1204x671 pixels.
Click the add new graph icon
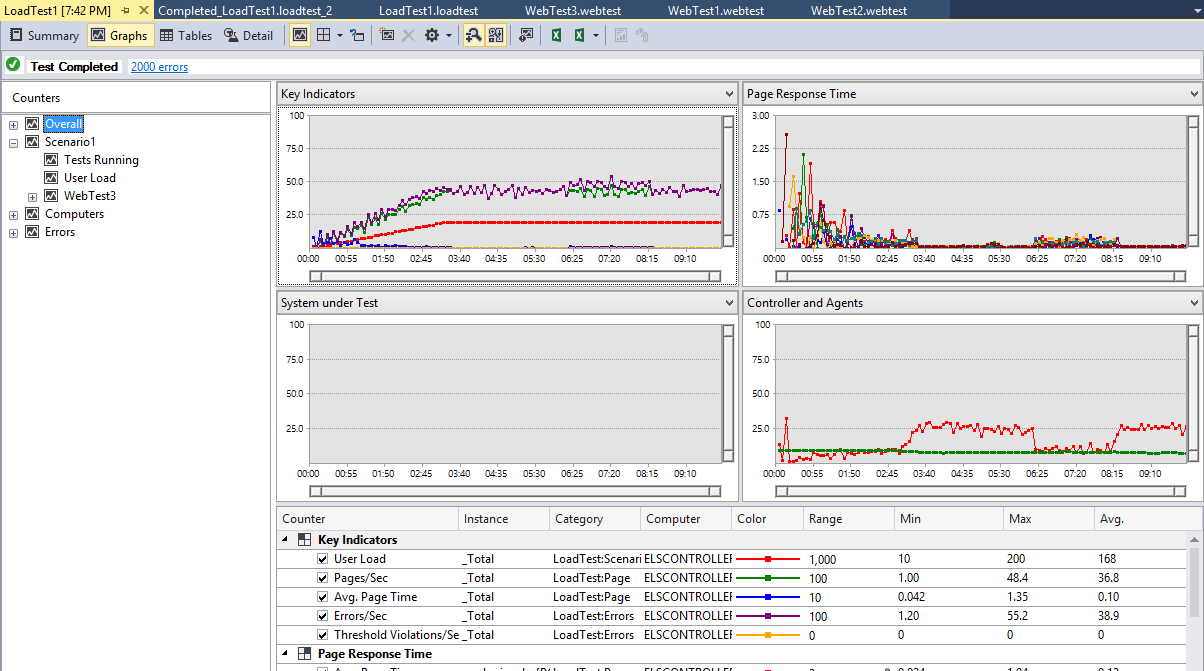click(x=387, y=36)
